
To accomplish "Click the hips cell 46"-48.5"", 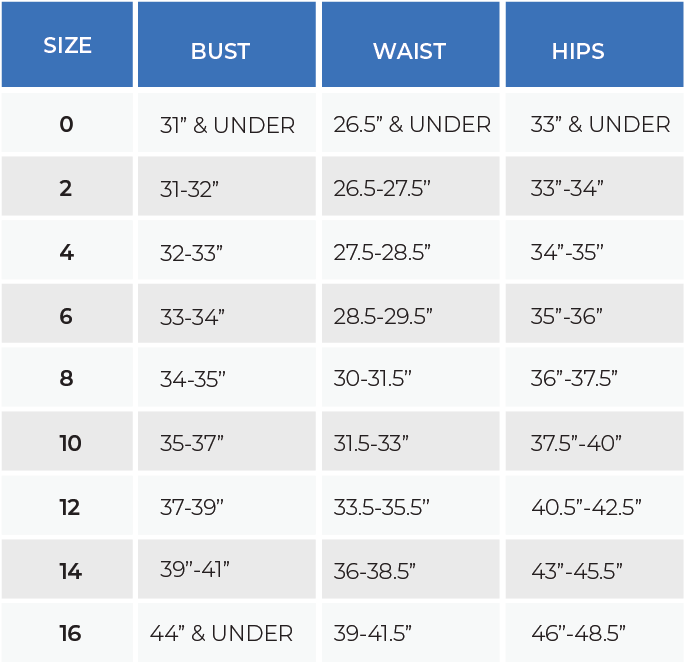I will click(x=578, y=634).
